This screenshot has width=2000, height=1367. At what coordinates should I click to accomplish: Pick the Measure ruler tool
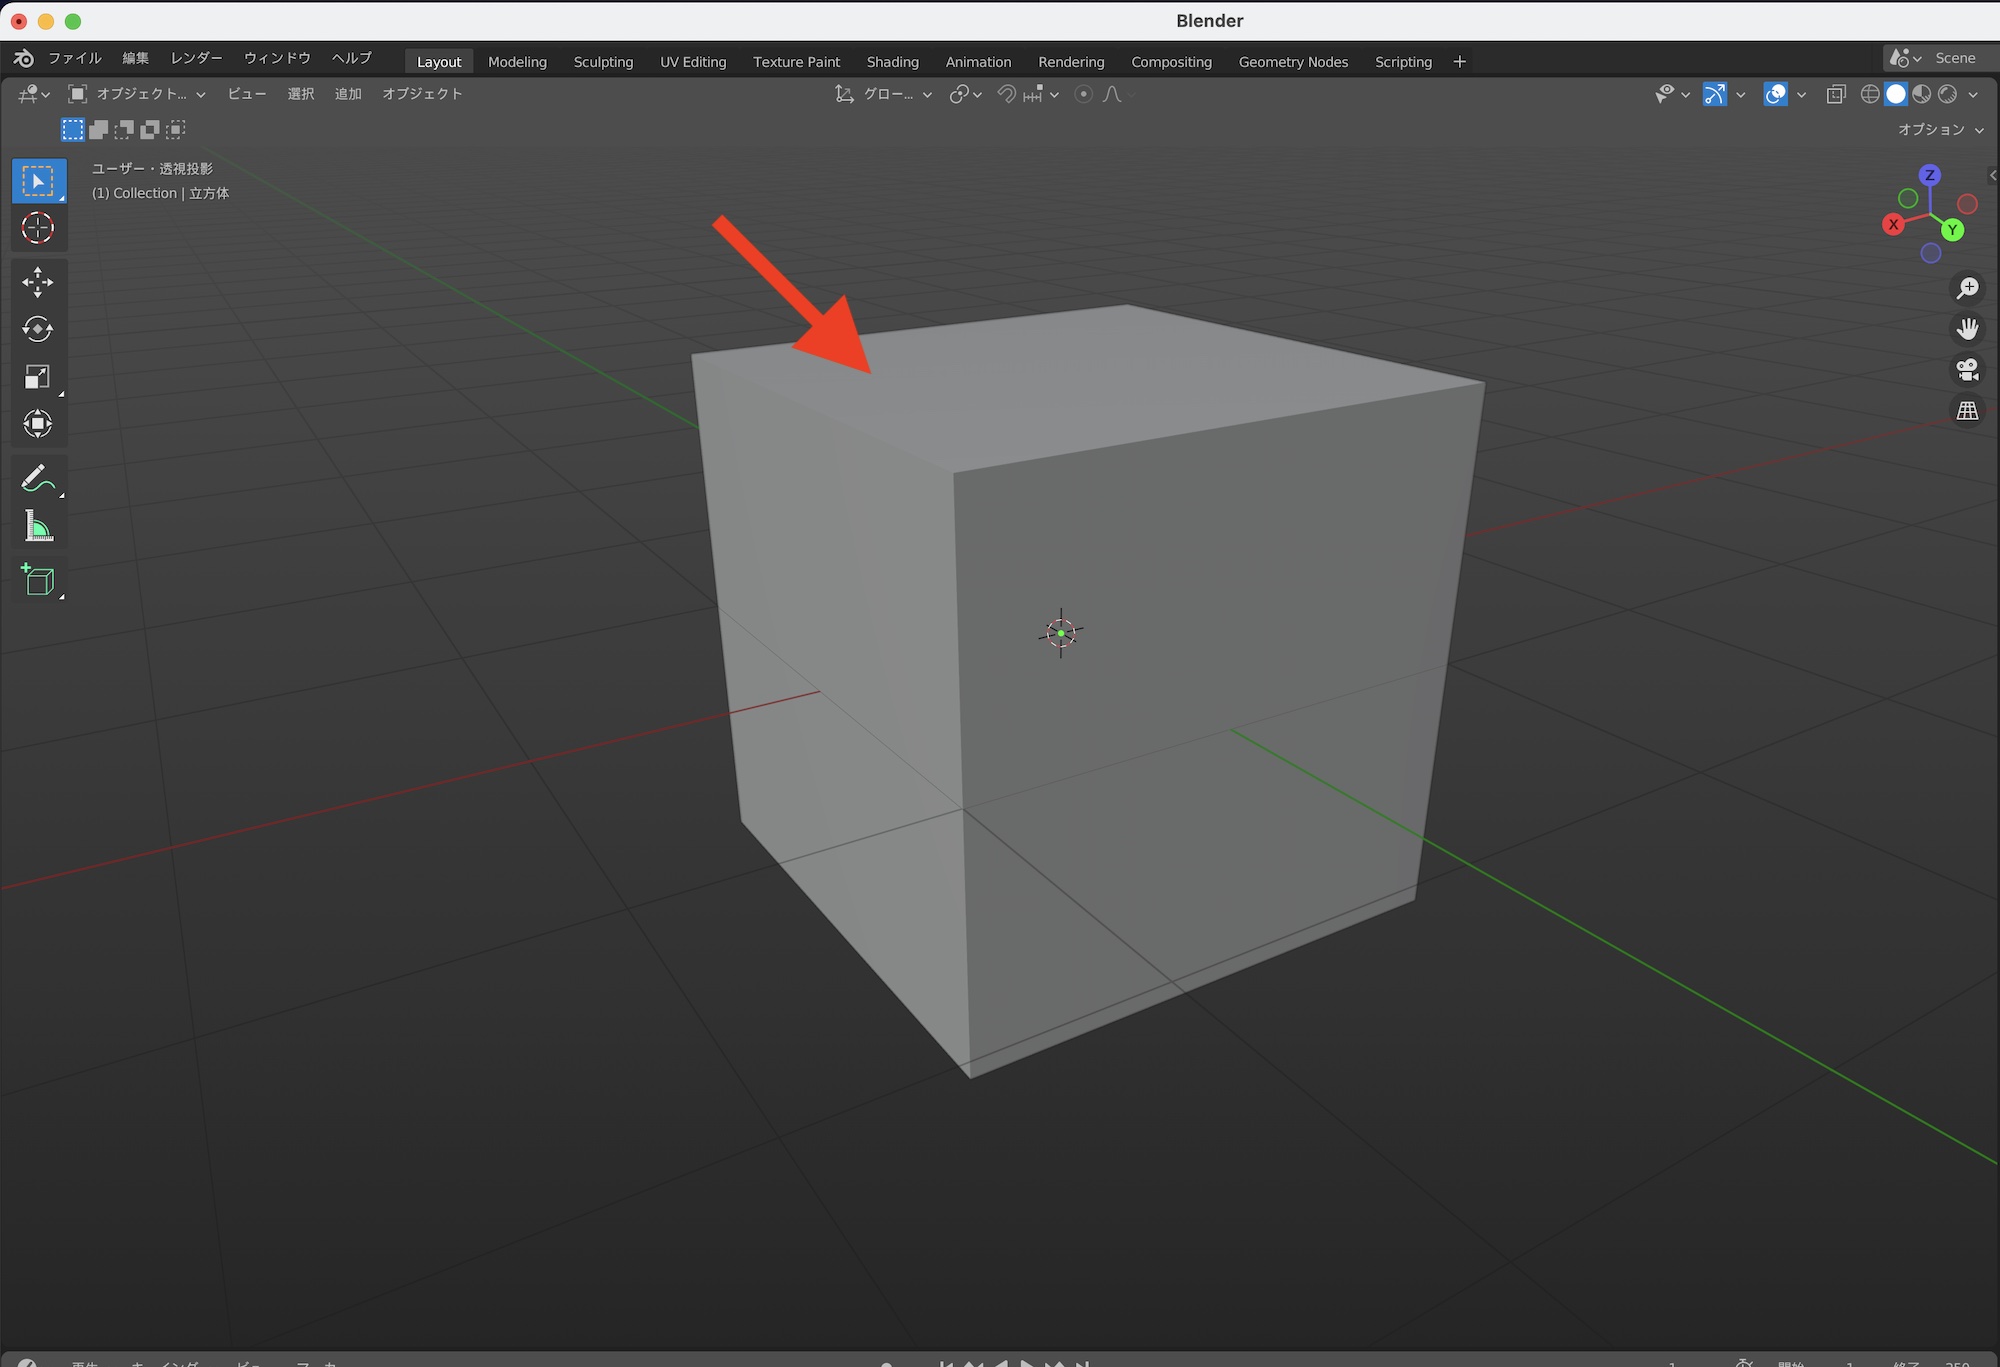pos(38,526)
